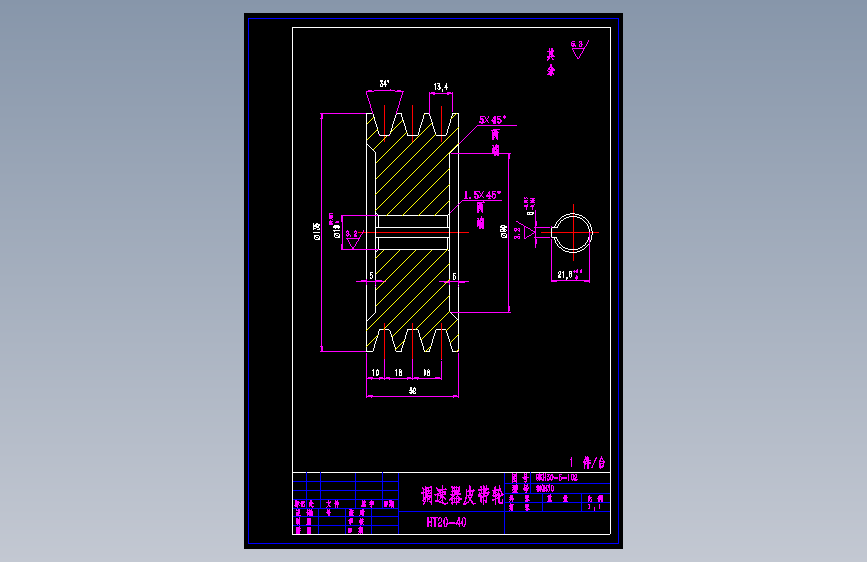Click the 34° groove angle dimension
The height and width of the screenshot is (562, 867).
(384, 84)
